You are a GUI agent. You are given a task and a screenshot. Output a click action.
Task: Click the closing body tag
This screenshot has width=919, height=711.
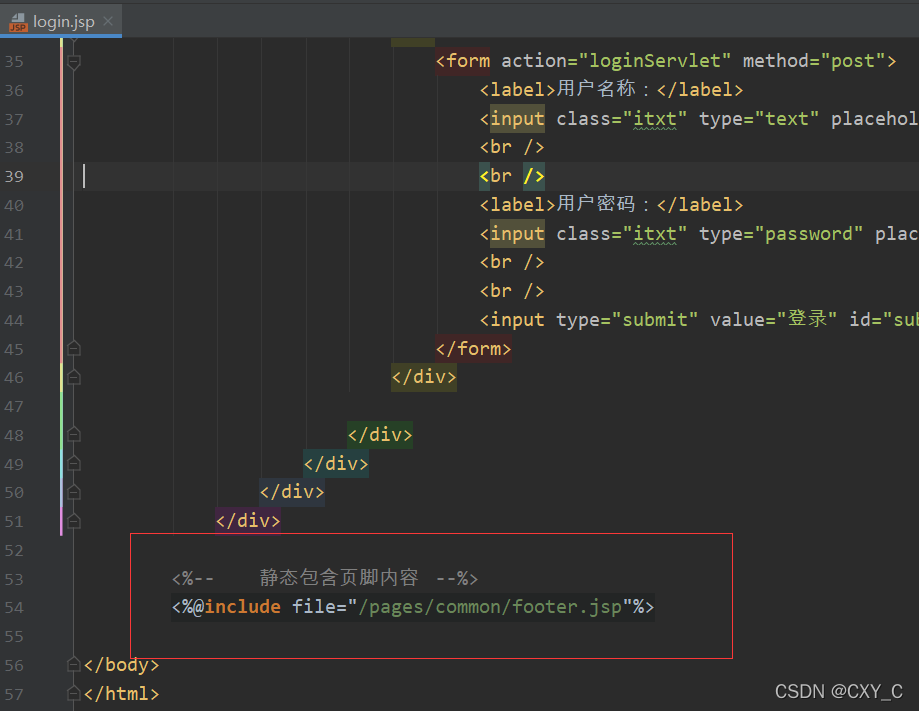click(121, 664)
